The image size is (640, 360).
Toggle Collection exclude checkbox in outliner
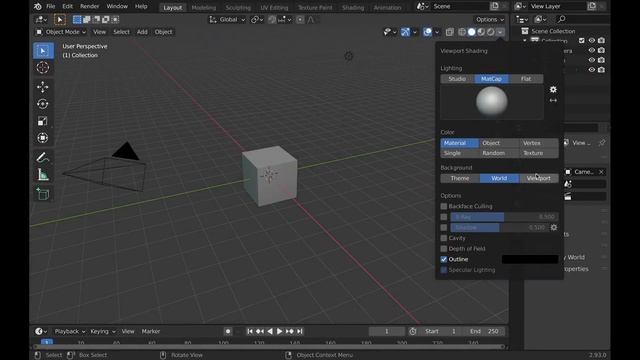pyautogui.click(x=582, y=40)
